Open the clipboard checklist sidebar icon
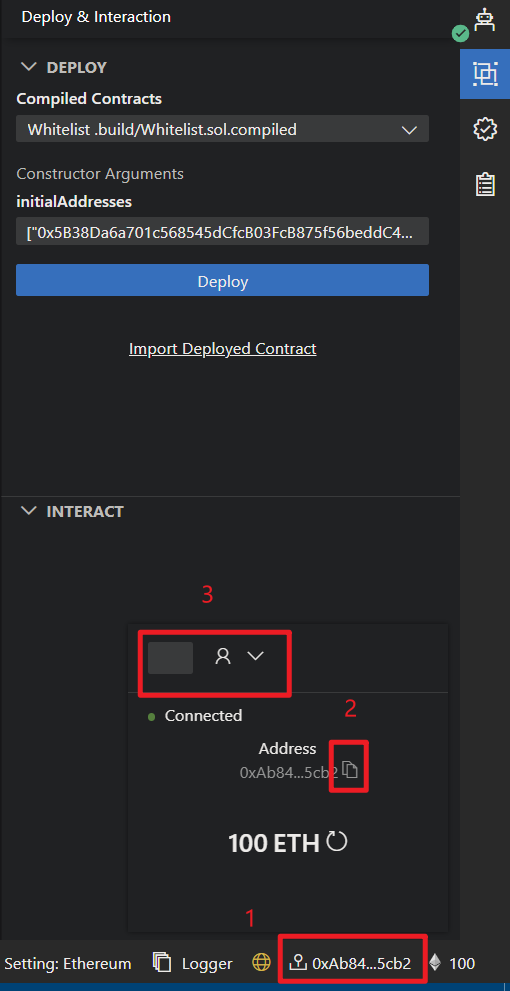510x991 pixels. click(x=485, y=185)
